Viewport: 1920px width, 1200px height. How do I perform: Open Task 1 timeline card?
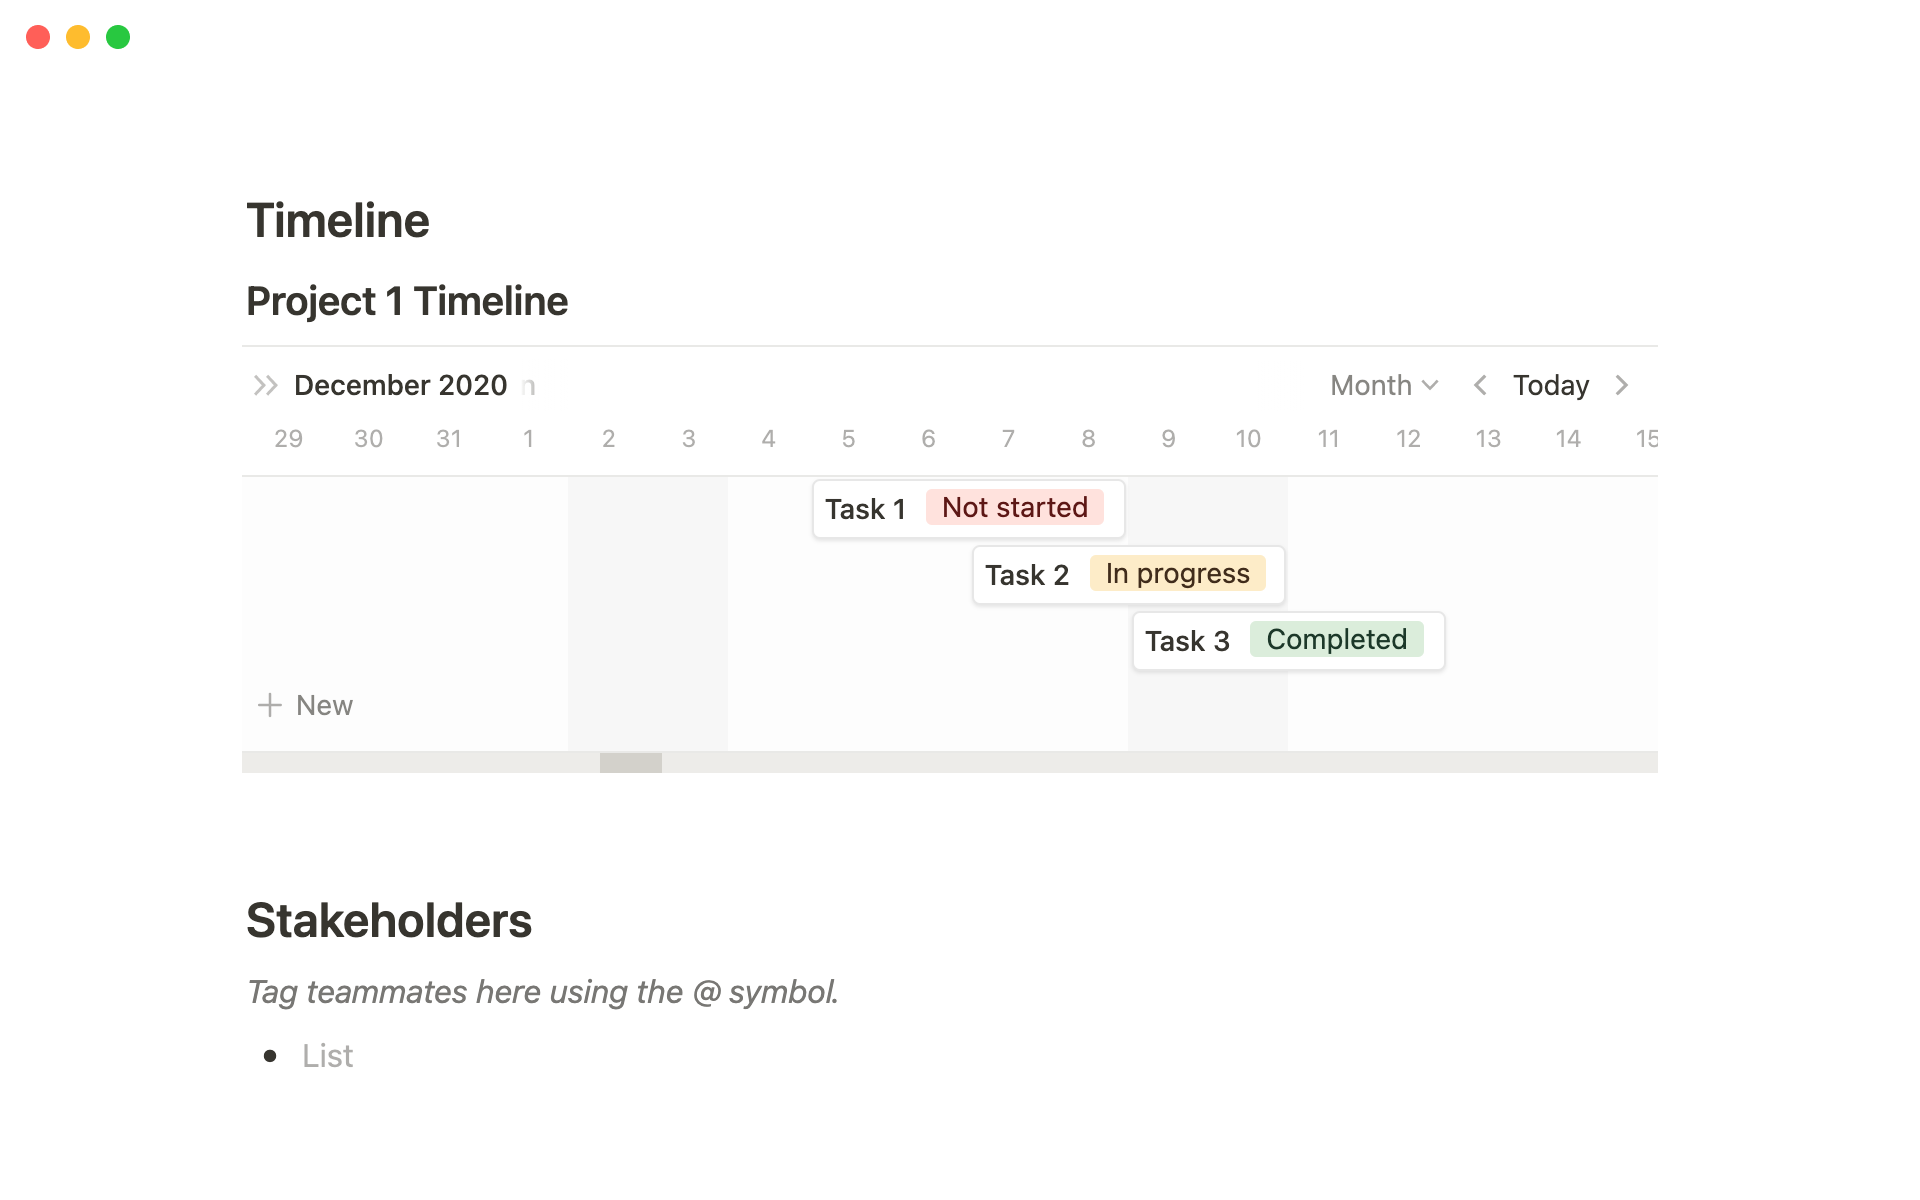point(866,510)
